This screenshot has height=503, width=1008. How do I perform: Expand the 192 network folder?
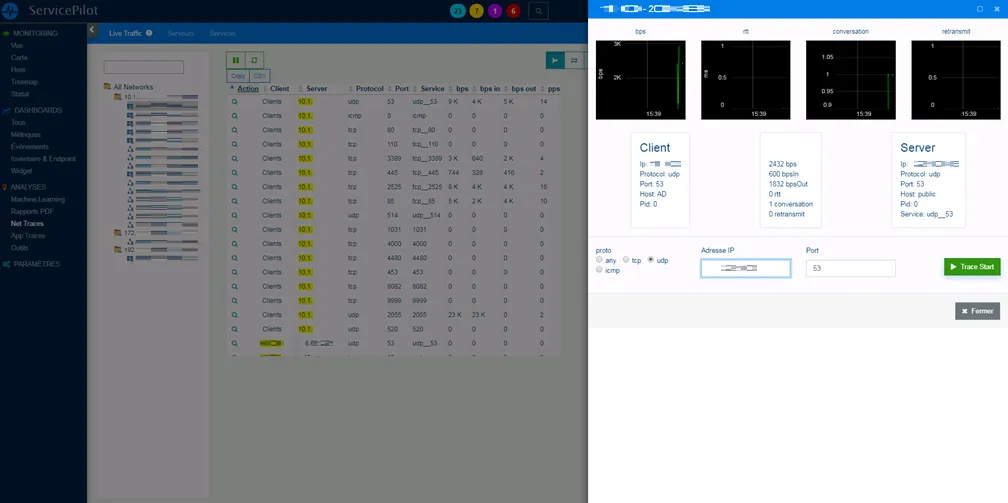[x=118, y=250]
